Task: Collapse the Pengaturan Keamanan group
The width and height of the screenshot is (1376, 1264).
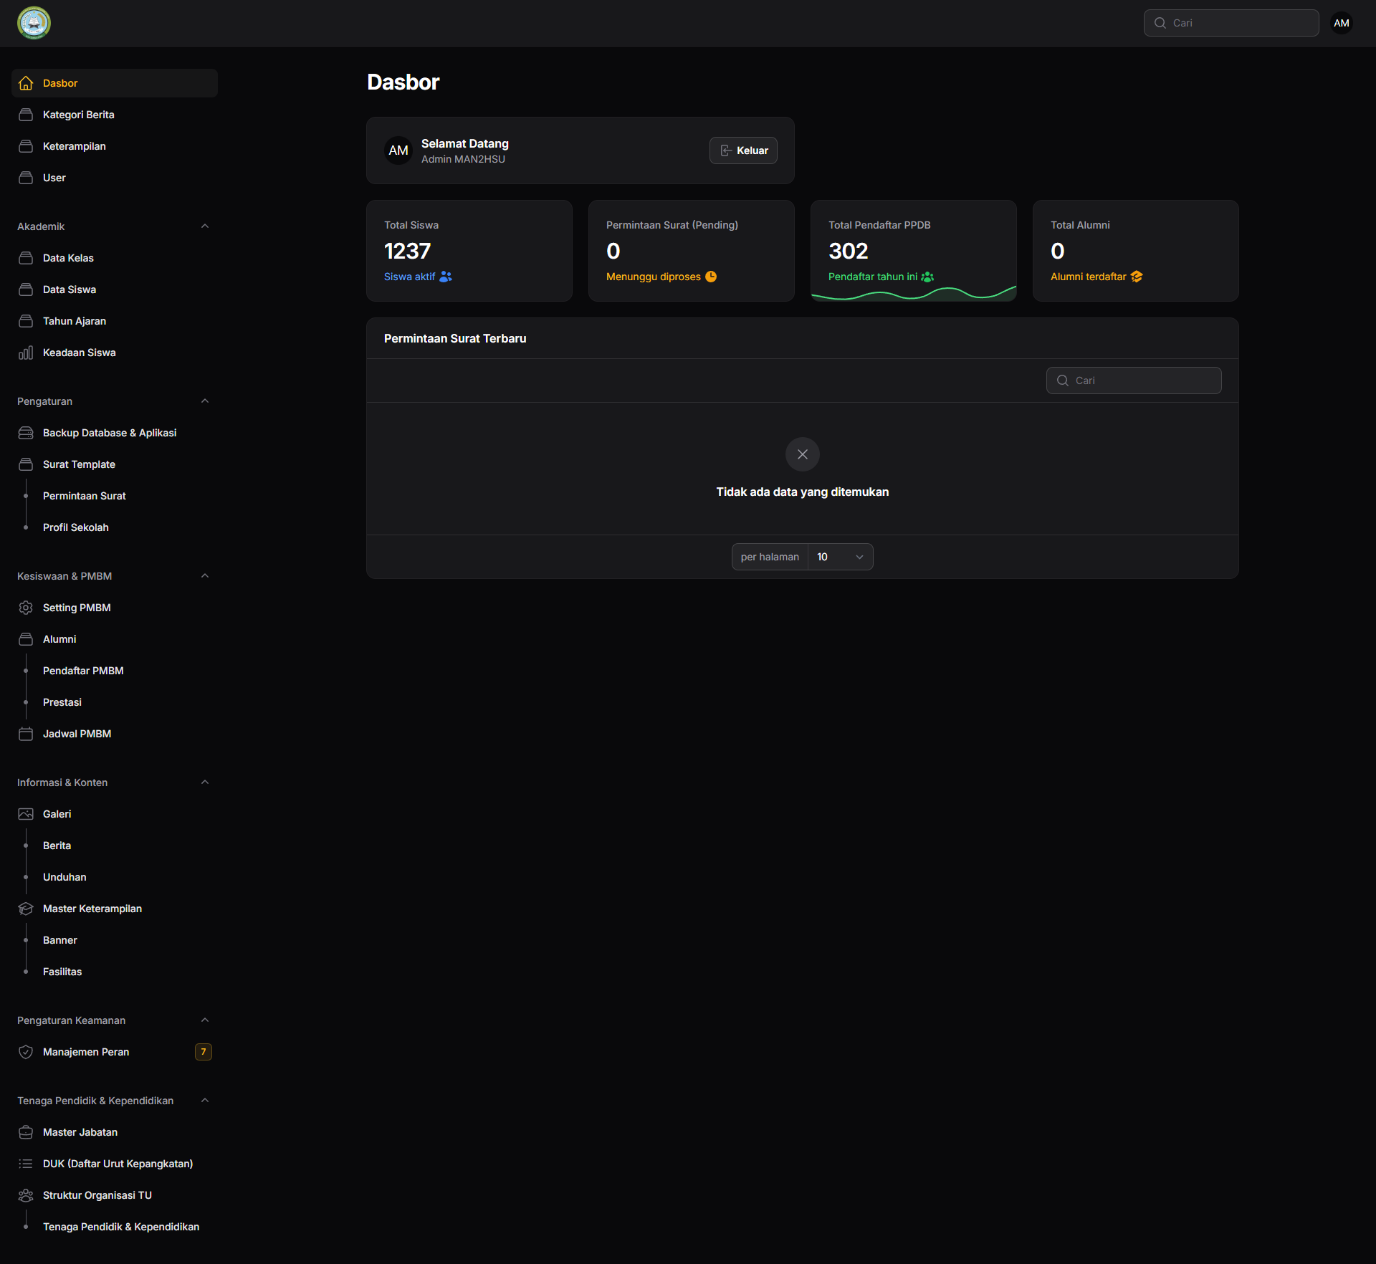Action: pyautogui.click(x=205, y=1020)
